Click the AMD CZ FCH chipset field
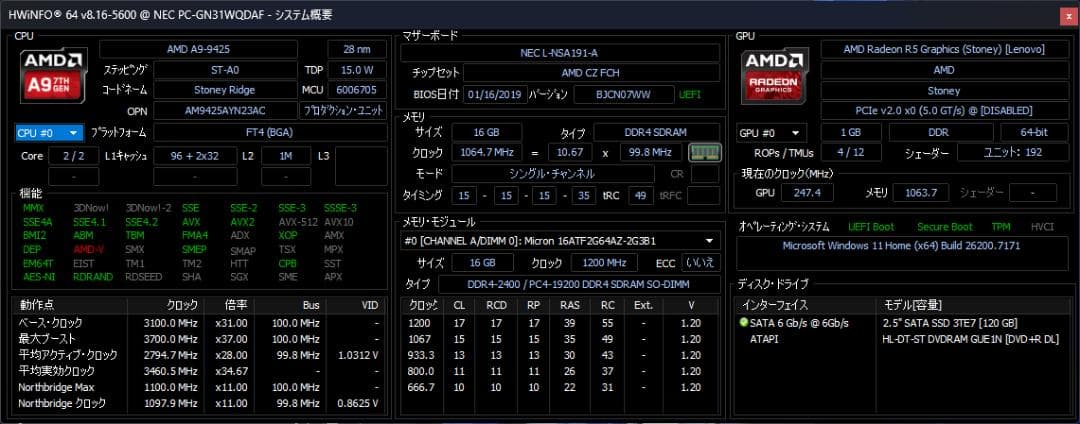The width and height of the screenshot is (1080, 424). 592,73
